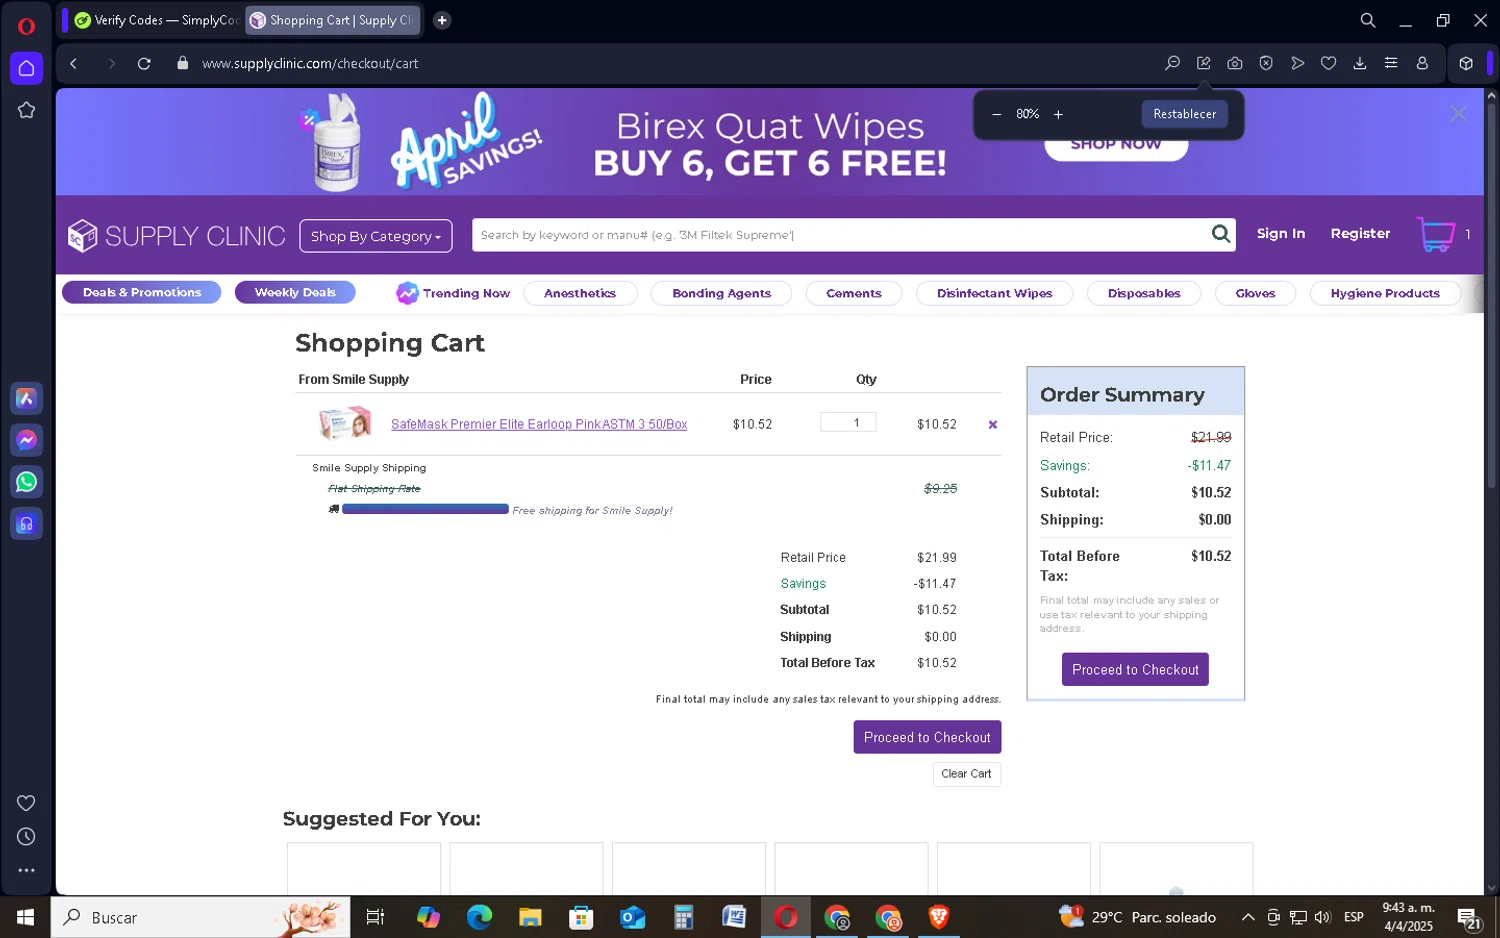
Task: Open Microsoft Edge from taskbar
Action: pyautogui.click(x=479, y=917)
